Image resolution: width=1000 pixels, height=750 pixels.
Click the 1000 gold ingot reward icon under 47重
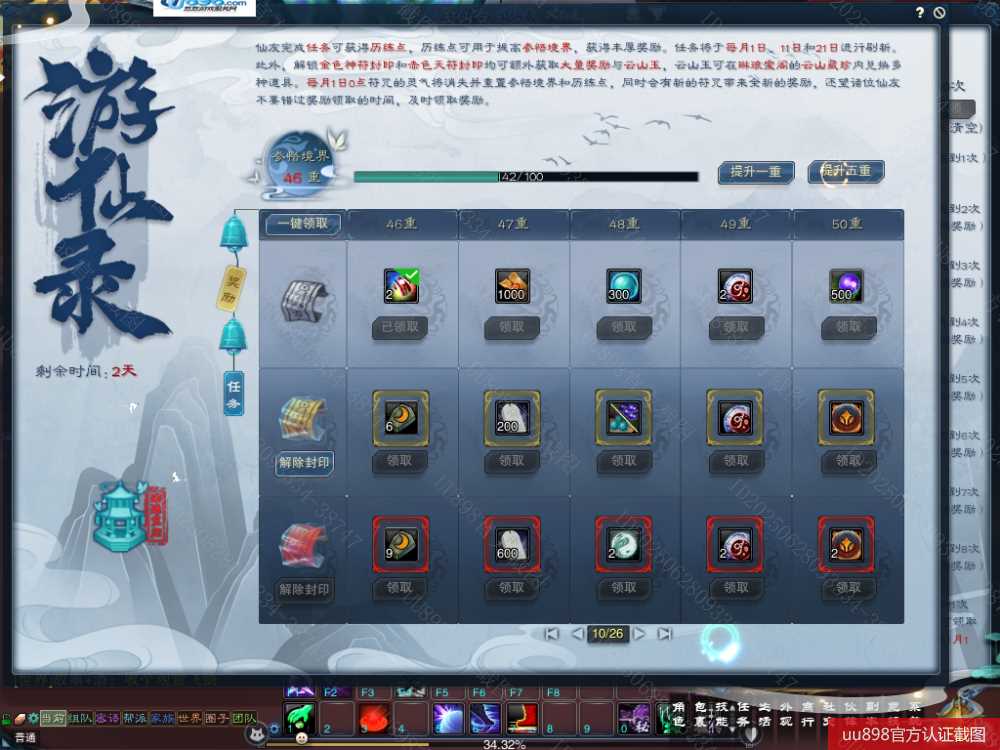[512, 286]
